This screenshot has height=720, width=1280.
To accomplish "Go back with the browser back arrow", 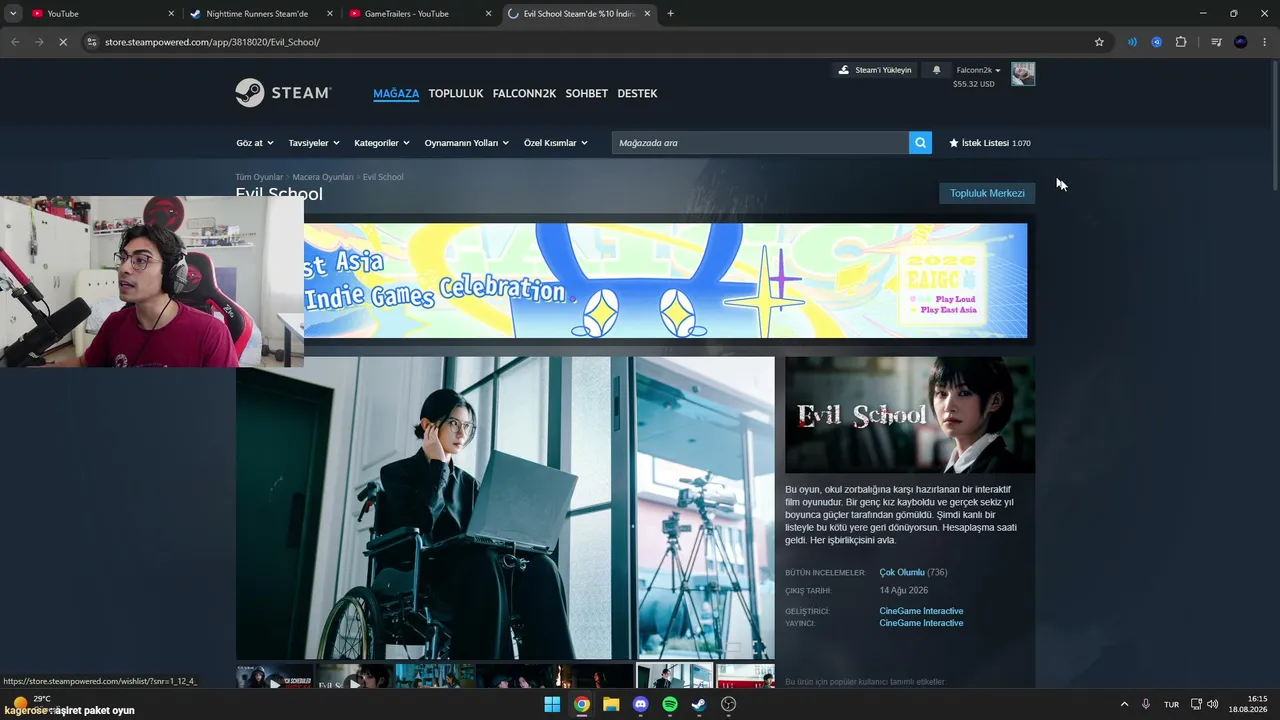I will (15, 42).
